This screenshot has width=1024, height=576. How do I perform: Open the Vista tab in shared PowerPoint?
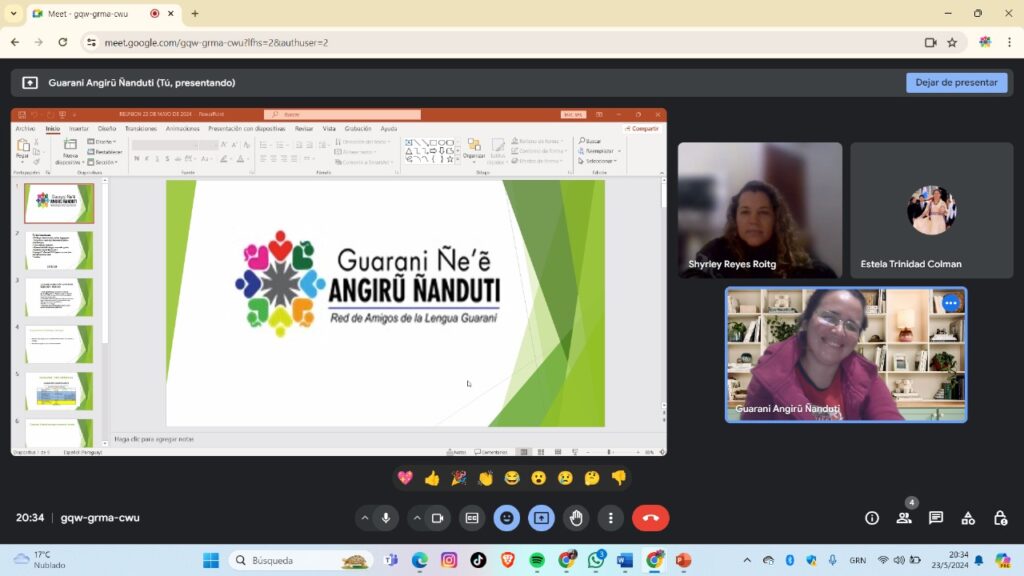pyautogui.click(x=329, y=129)
